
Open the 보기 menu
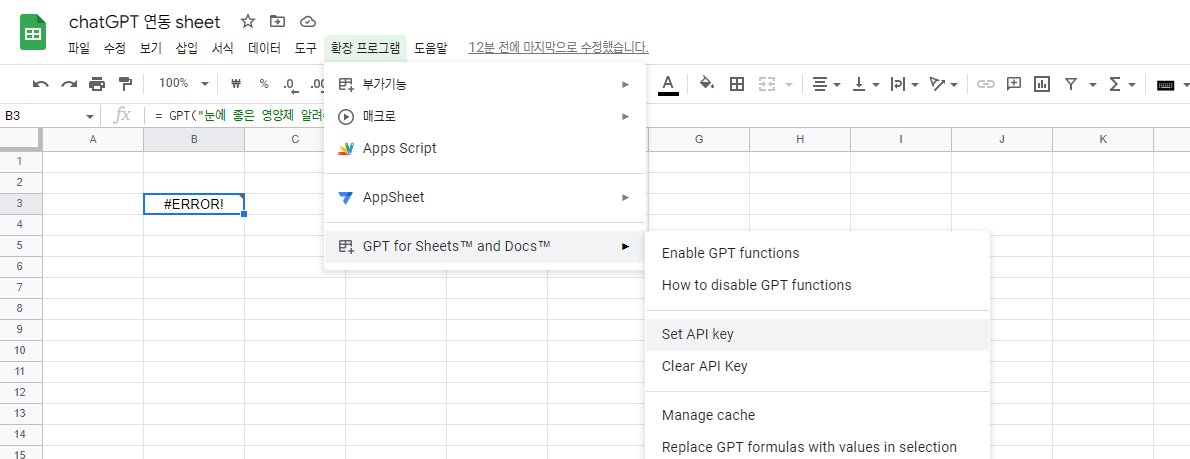point(151,48)
